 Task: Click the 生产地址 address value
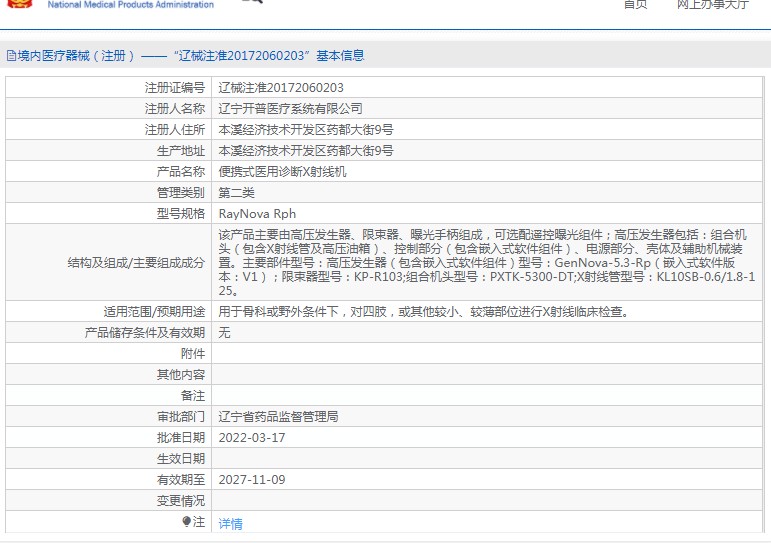pyautogui.click(x=306, y=151)
